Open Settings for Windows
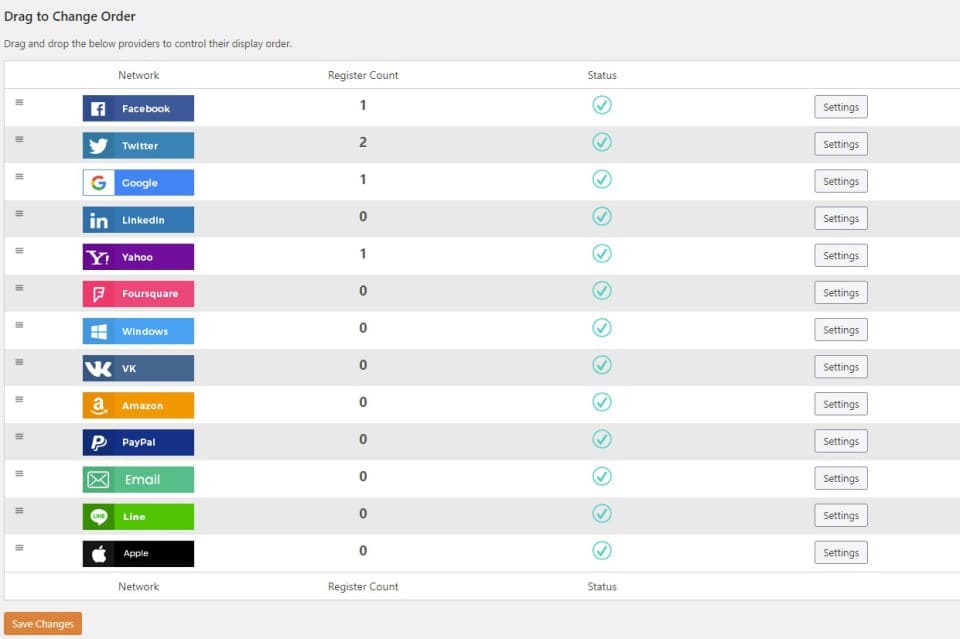Image resolution: width=960 pixels, height=639 pixels. click(x=841, y=330)
